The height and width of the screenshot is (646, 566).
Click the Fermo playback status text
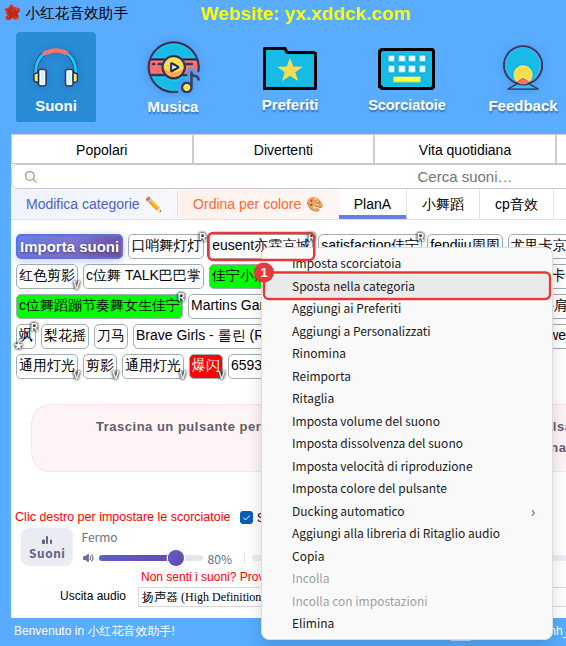pos(99,538)
